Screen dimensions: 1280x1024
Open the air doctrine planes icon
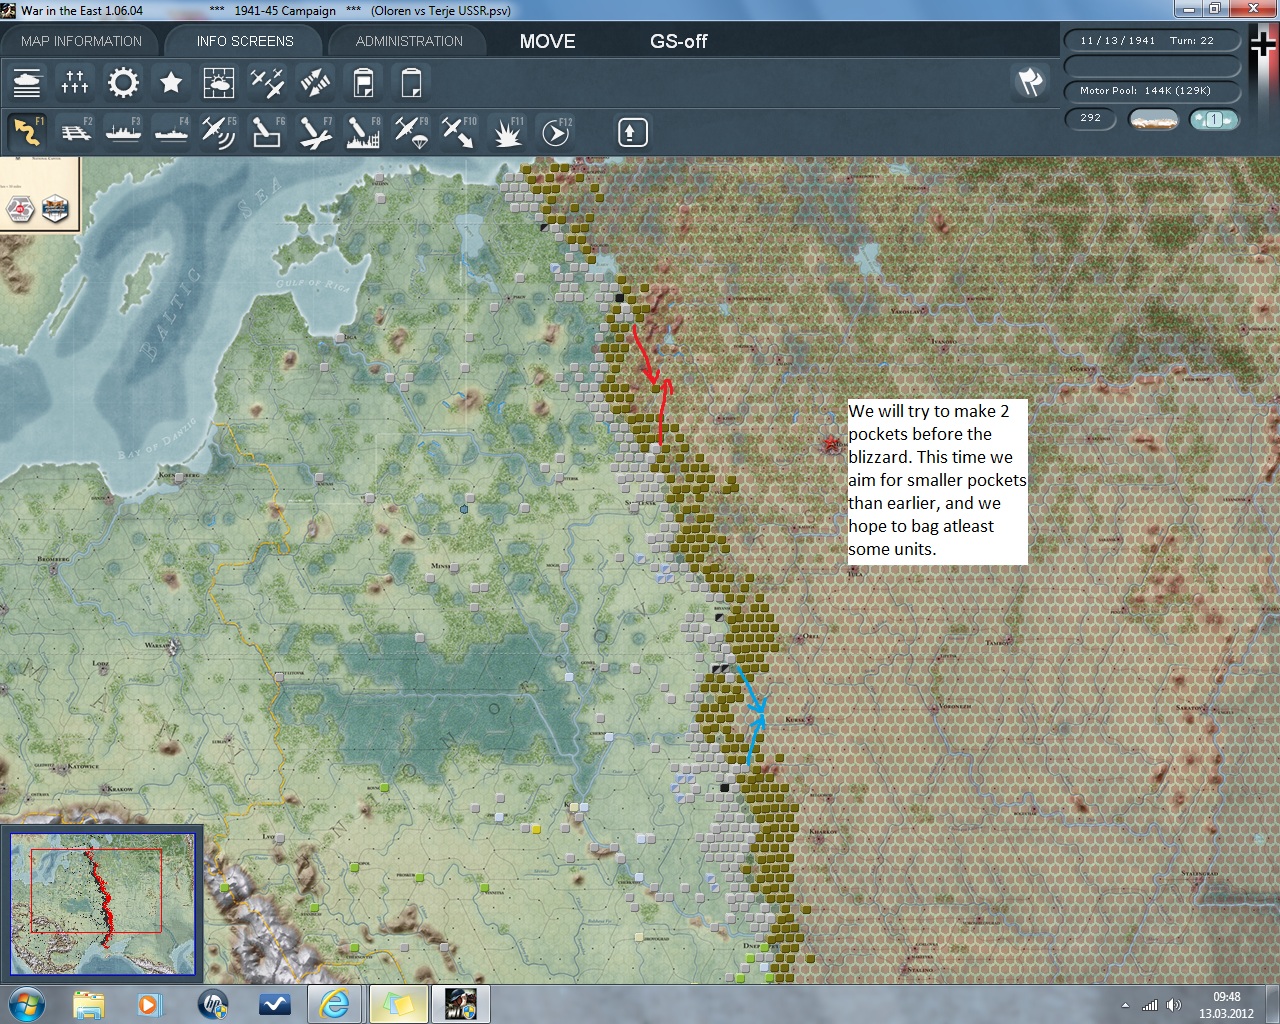tap(267, 83)
